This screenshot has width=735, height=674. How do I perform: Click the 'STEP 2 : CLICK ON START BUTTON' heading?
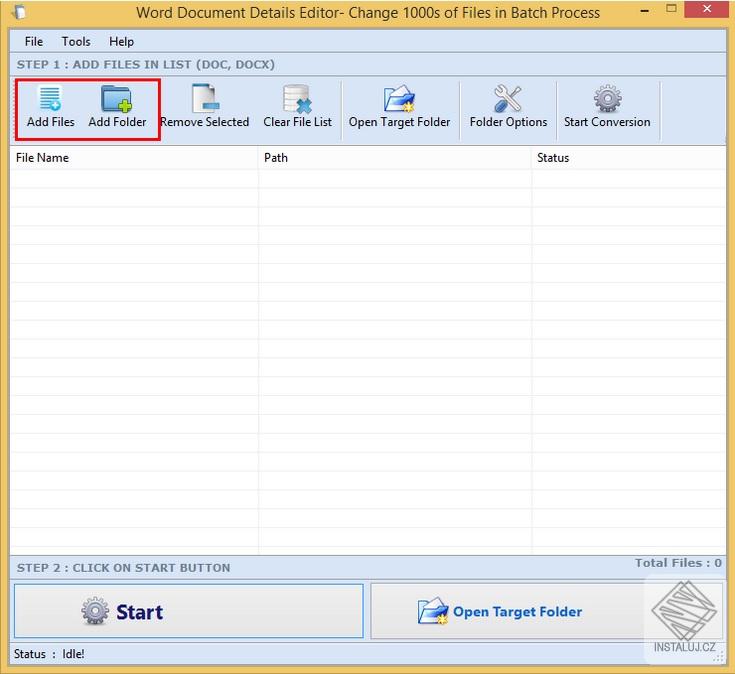pyautogui.click(x=124, y=568)
